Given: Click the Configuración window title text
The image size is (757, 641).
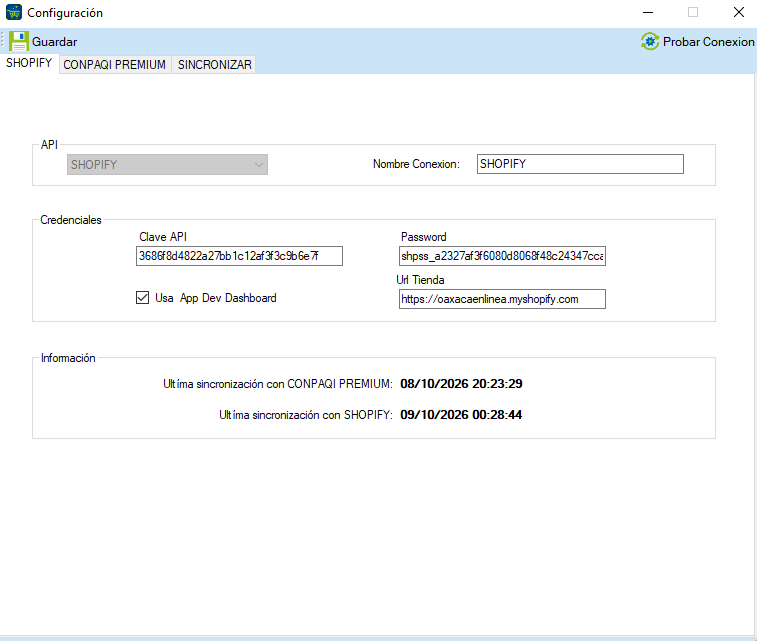Looking at the screenshot, I should 65,13.
